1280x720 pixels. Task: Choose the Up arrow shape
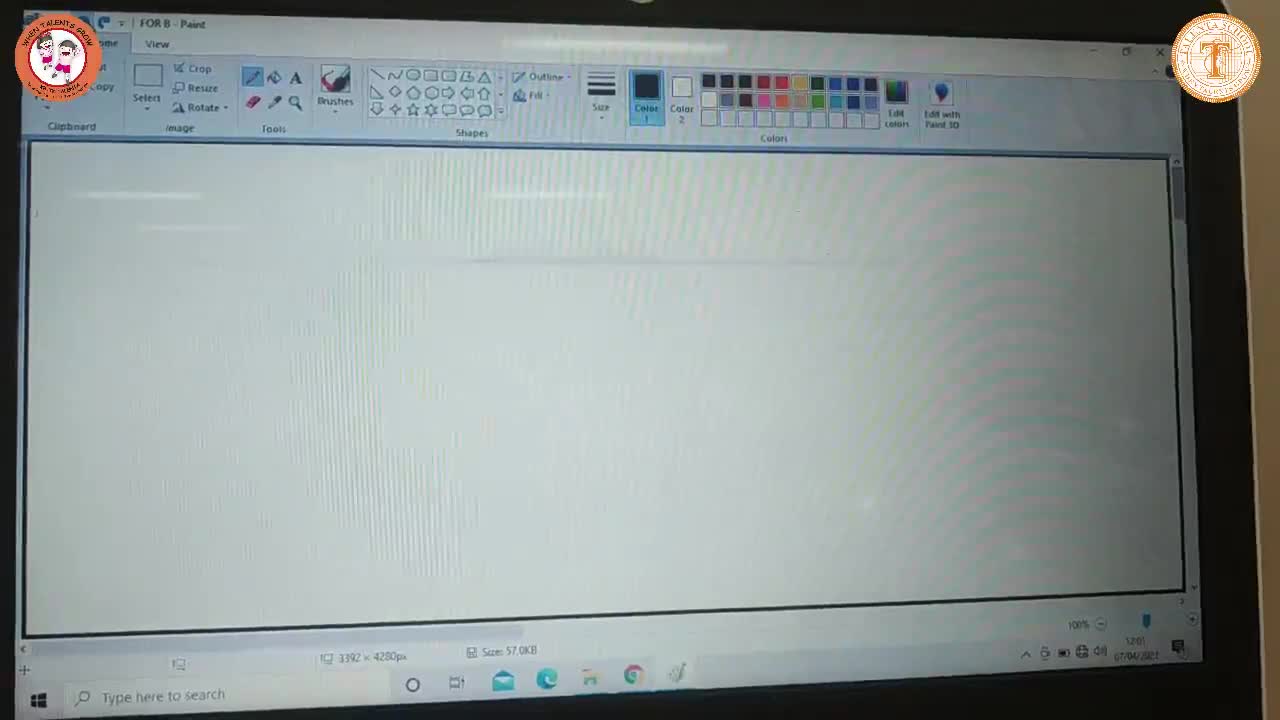pyautogui.click(x=484, y=93)
